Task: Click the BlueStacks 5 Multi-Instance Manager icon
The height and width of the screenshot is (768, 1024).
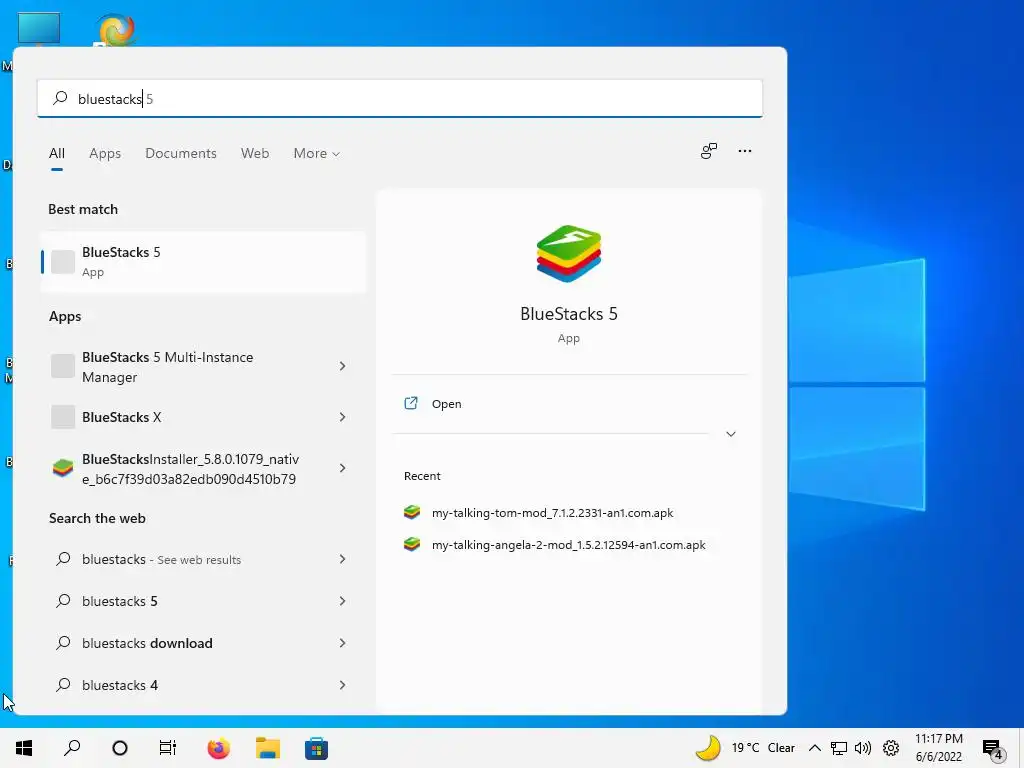Action: pyautogui.click(x=63, y=366)
